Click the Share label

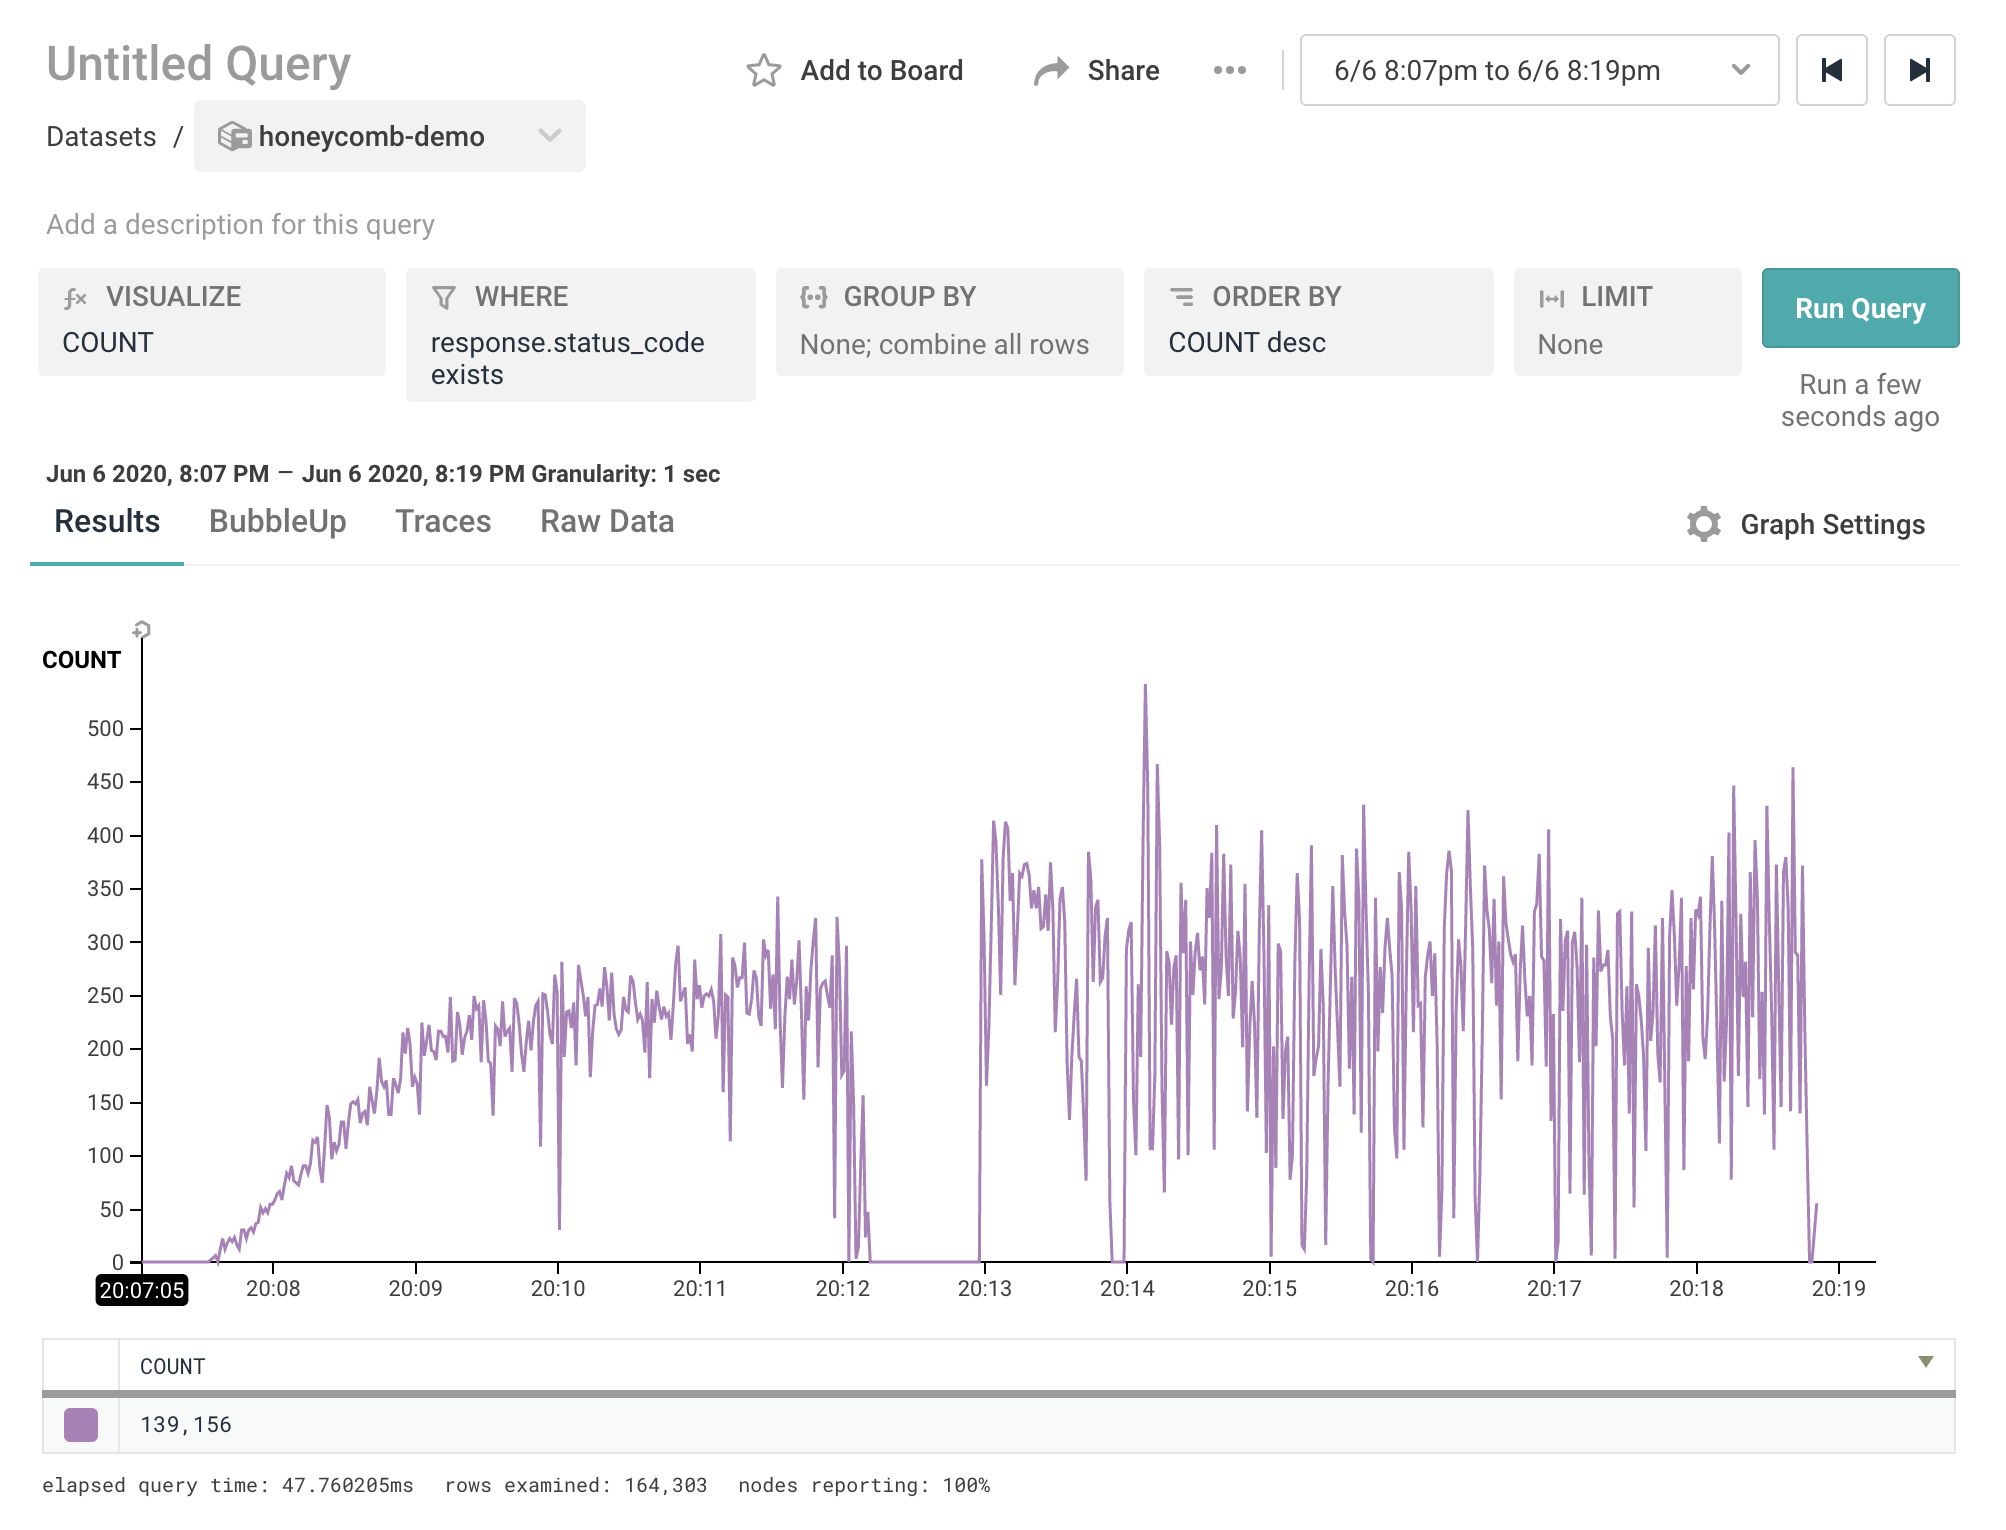[1123, 70]
